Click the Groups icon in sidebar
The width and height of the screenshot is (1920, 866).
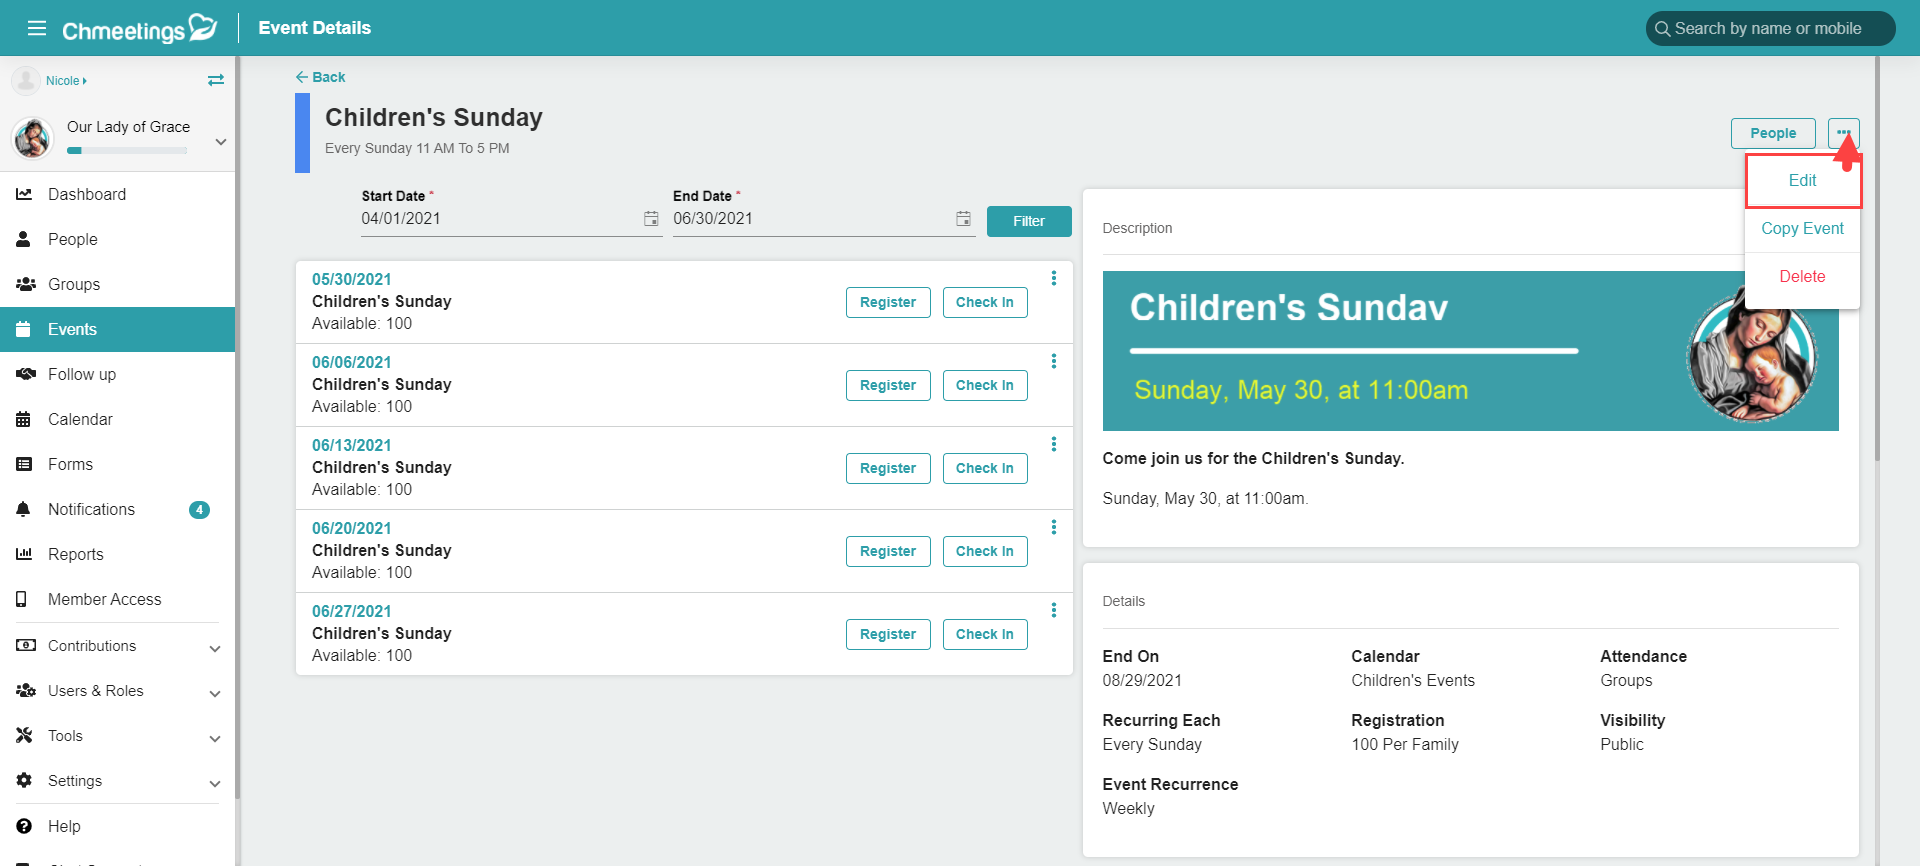[25, 284]
